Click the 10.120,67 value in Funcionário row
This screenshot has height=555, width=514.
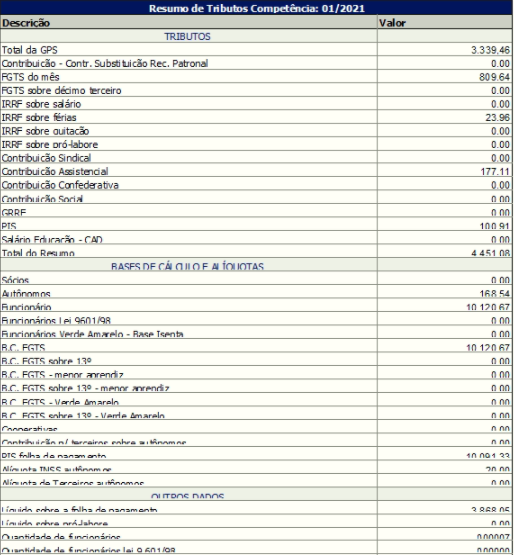(488, 307)
